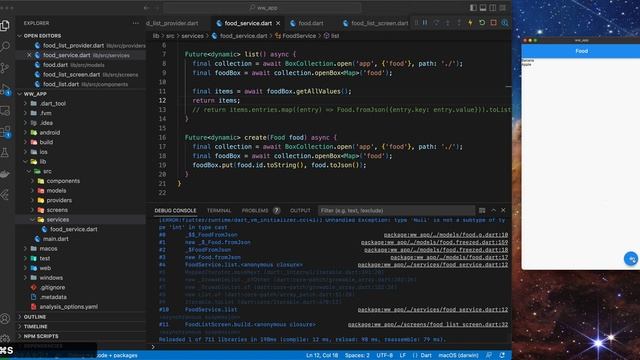The height and width of the screenshot is (360, 640).
Task: Expand the OUTLINE section
Action: click(35, 317)
